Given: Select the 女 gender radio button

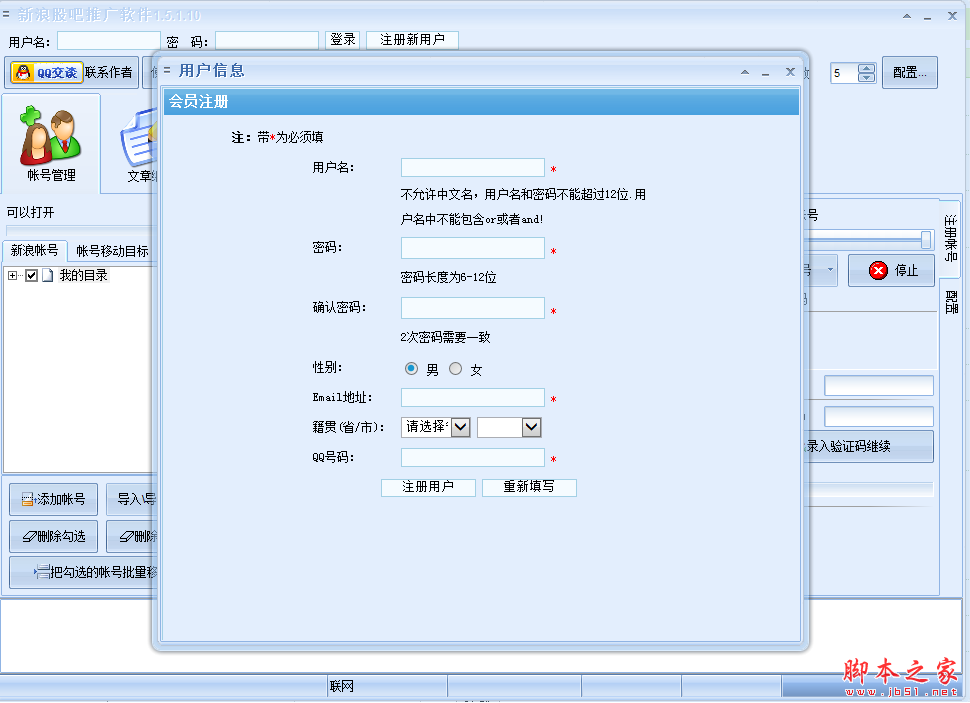Looking at the screenshot, I should pyautogui.click(x=456, y=369).
